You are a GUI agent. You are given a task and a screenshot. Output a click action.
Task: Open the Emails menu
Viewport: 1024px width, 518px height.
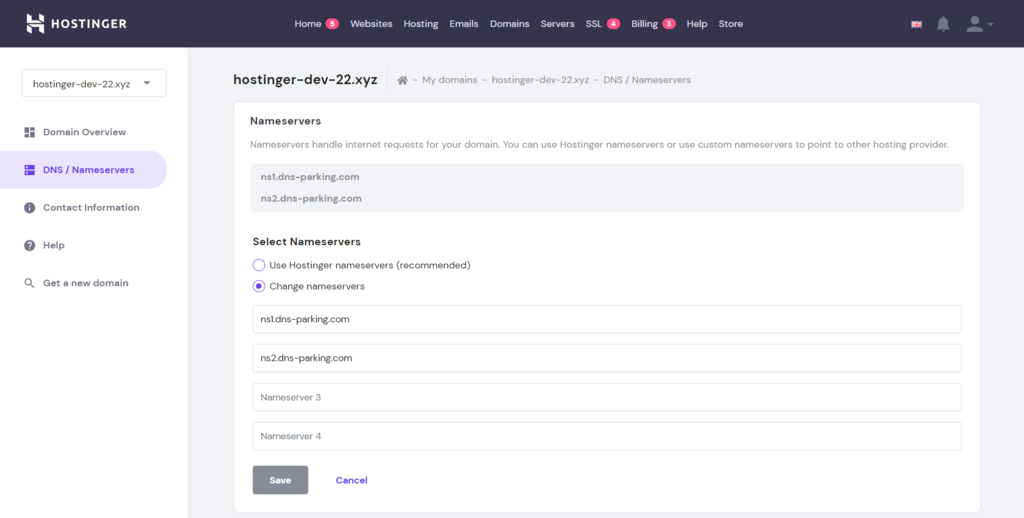pyautogui.click(x=464, y=24)
